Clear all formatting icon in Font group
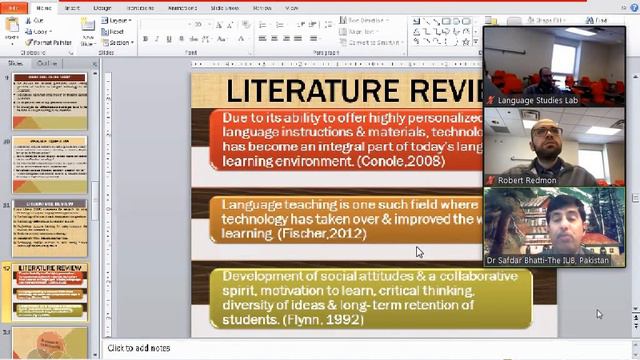640x360 pixels. [246, 25]
